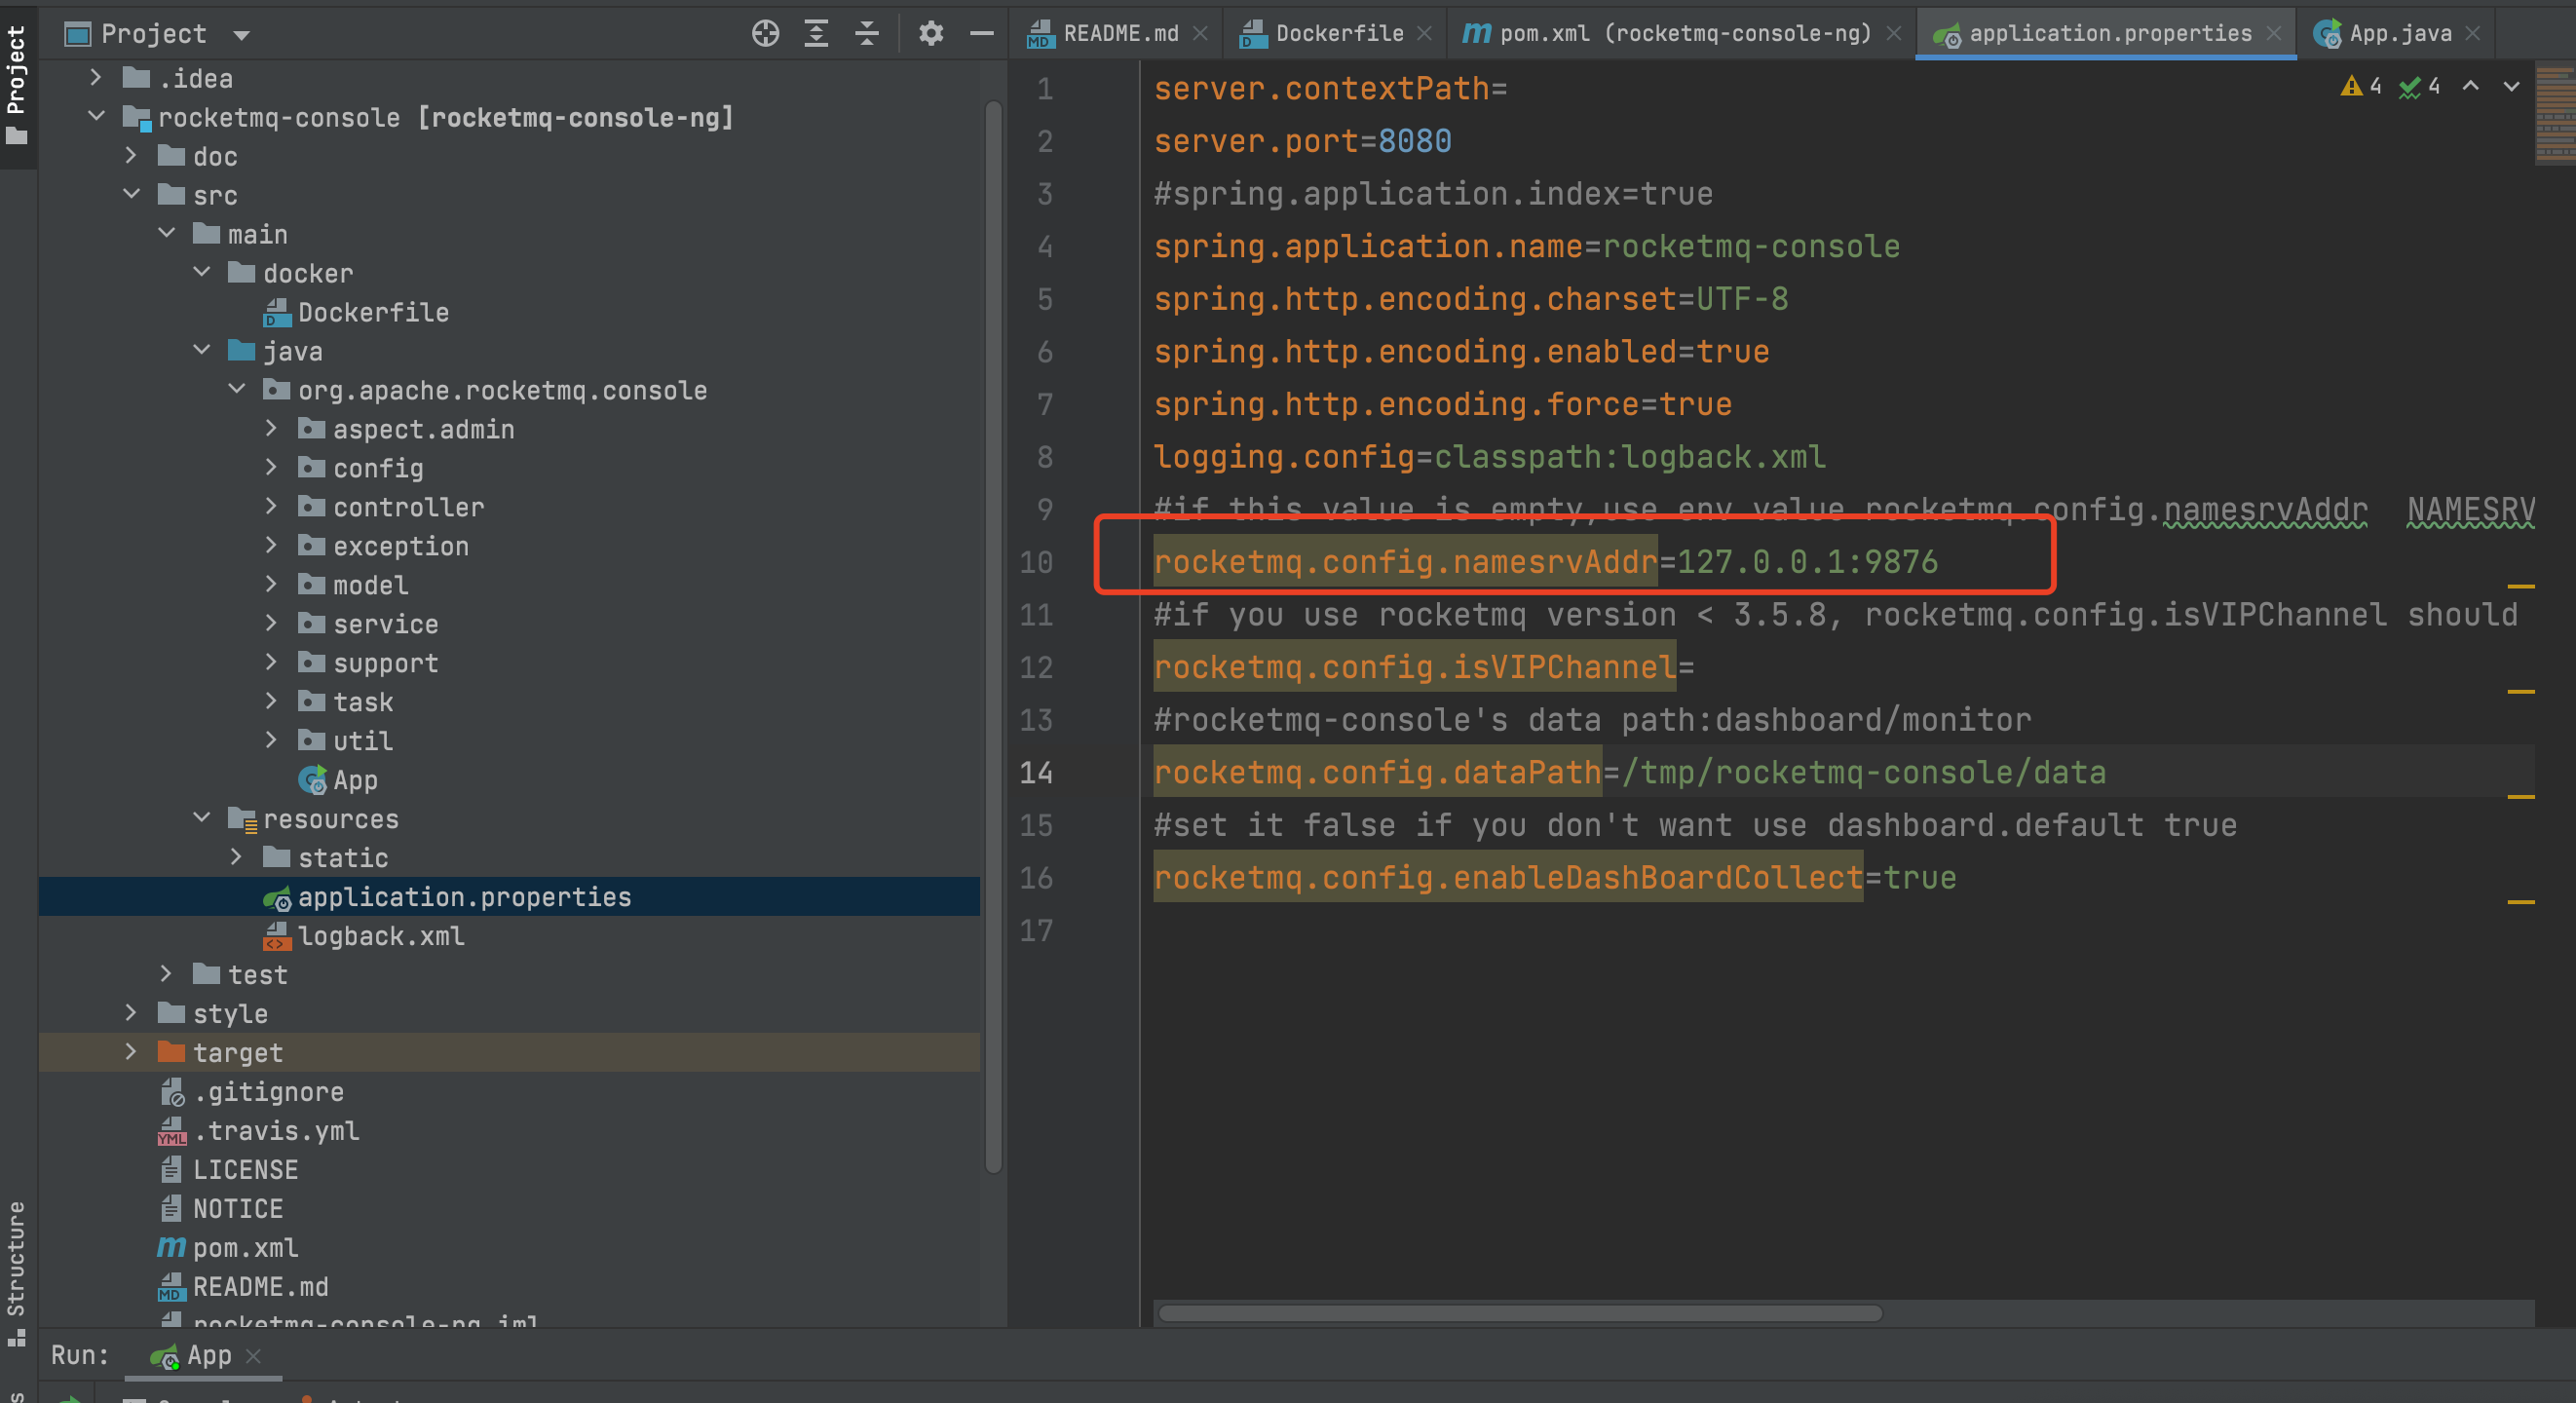Viewport: 2576px width, 1403px height.
Task: Collapse the java source folder
Action: (200, 350)
